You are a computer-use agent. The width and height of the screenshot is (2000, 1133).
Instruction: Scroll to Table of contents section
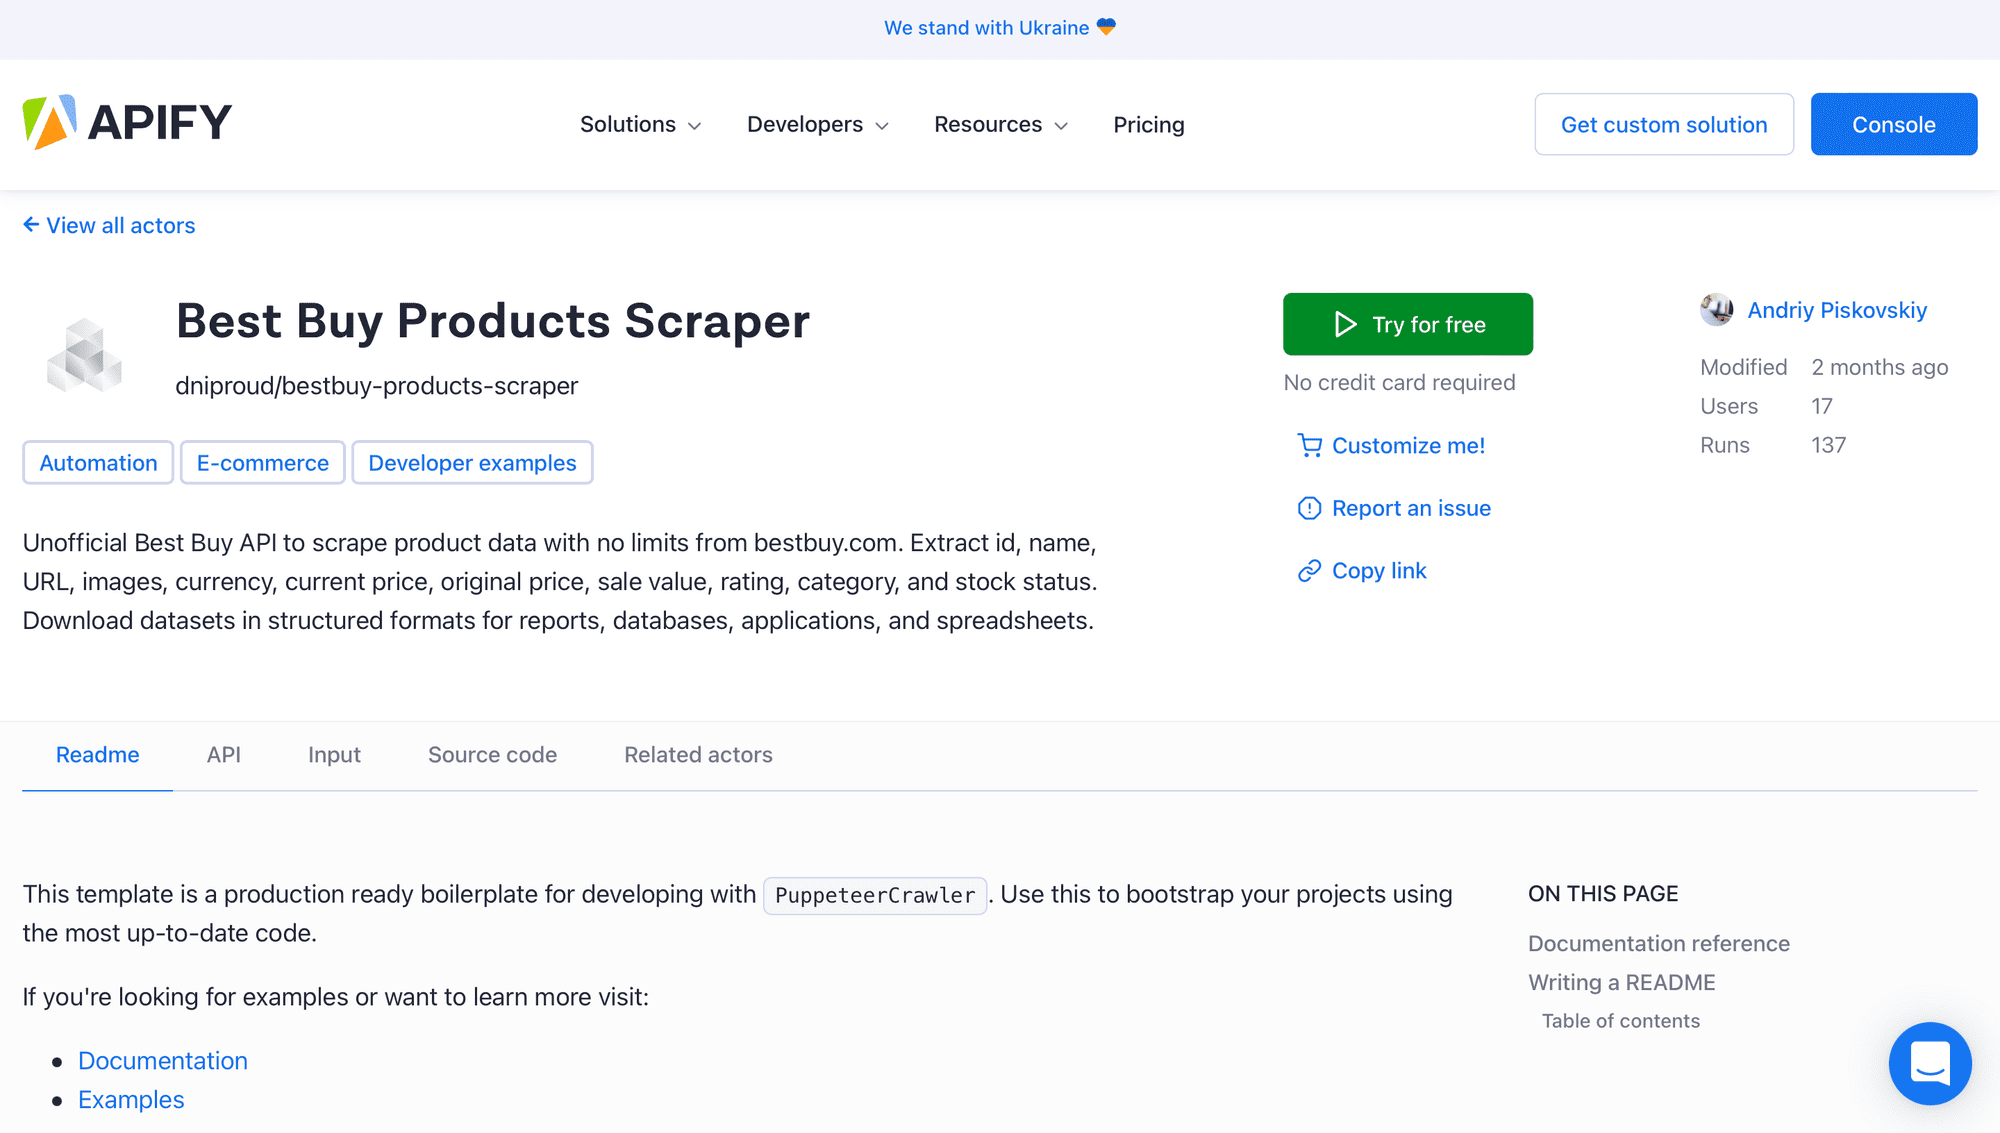pyautogui.click(x=1621, y=1019)
